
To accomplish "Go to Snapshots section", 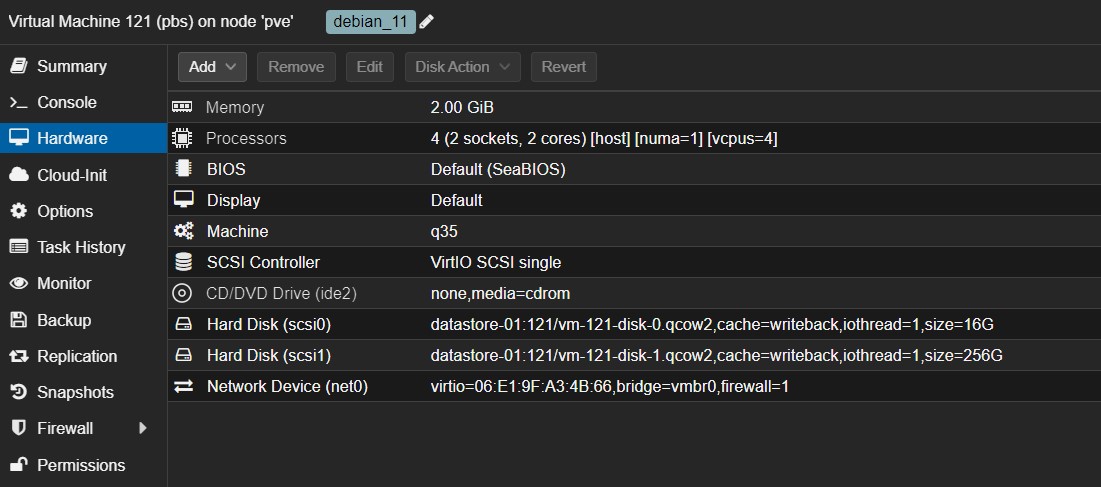I will tap(75, 392).
